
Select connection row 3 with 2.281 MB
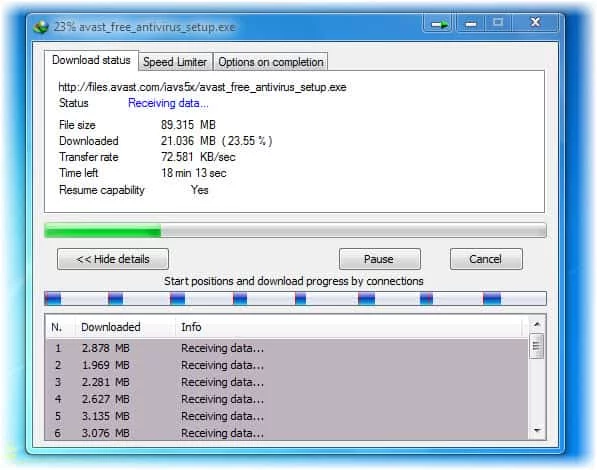click(x=287, y=382)
